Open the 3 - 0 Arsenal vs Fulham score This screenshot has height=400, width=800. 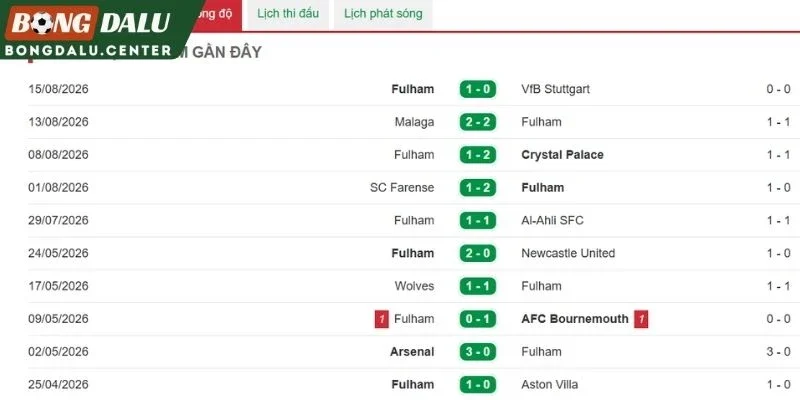[478, 352]
